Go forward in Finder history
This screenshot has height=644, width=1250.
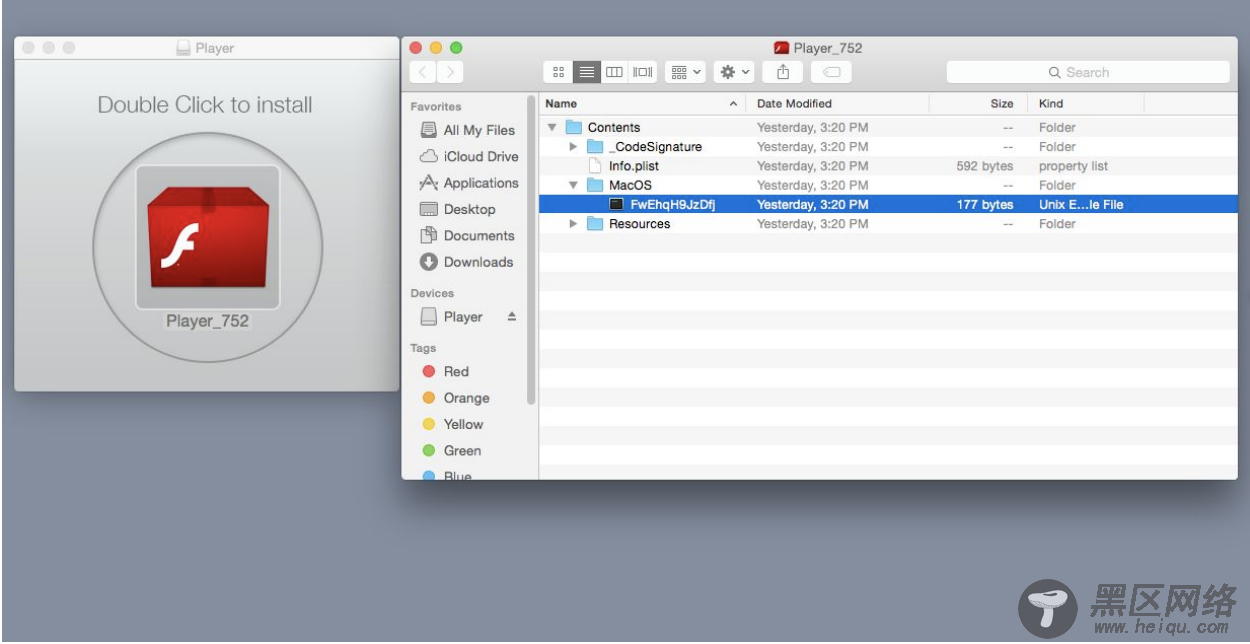pyautogui.click(x=450, y=72)
